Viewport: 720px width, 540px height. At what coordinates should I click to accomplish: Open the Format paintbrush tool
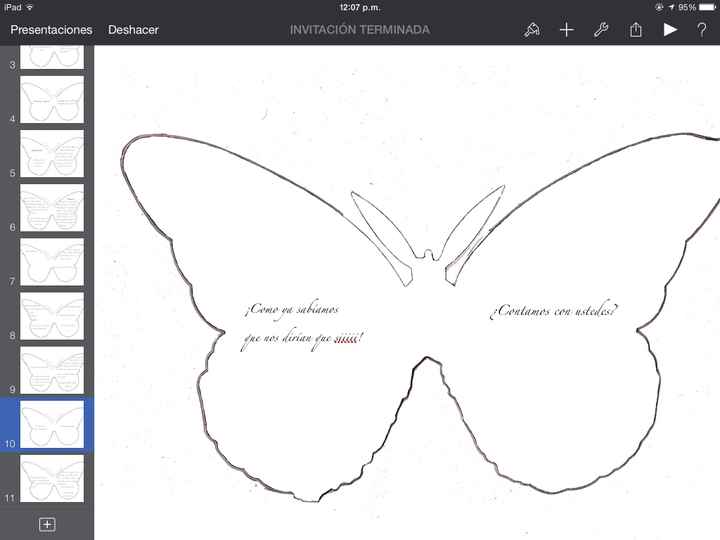point(532,30)
